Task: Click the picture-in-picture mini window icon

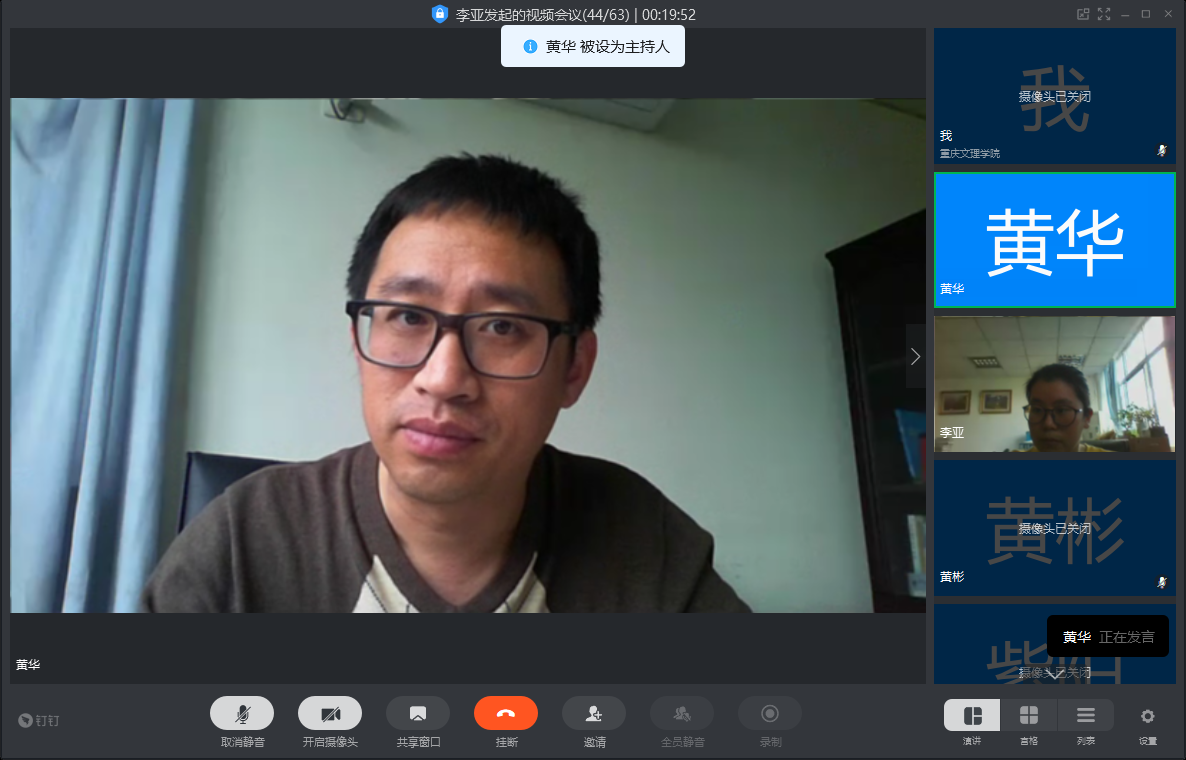Action: 1082,14
